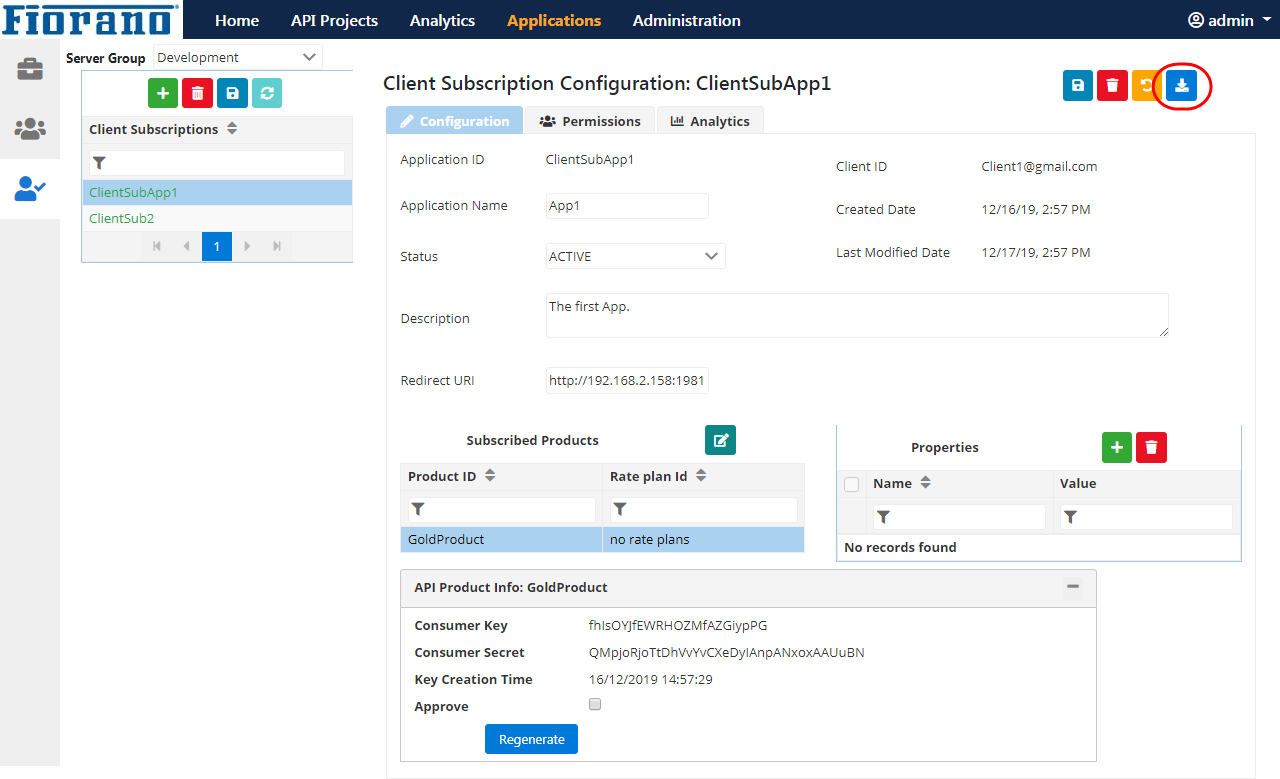Toggle the Approve checkbox
Viewport: 1280px width, 779px height.
(595, 704)
